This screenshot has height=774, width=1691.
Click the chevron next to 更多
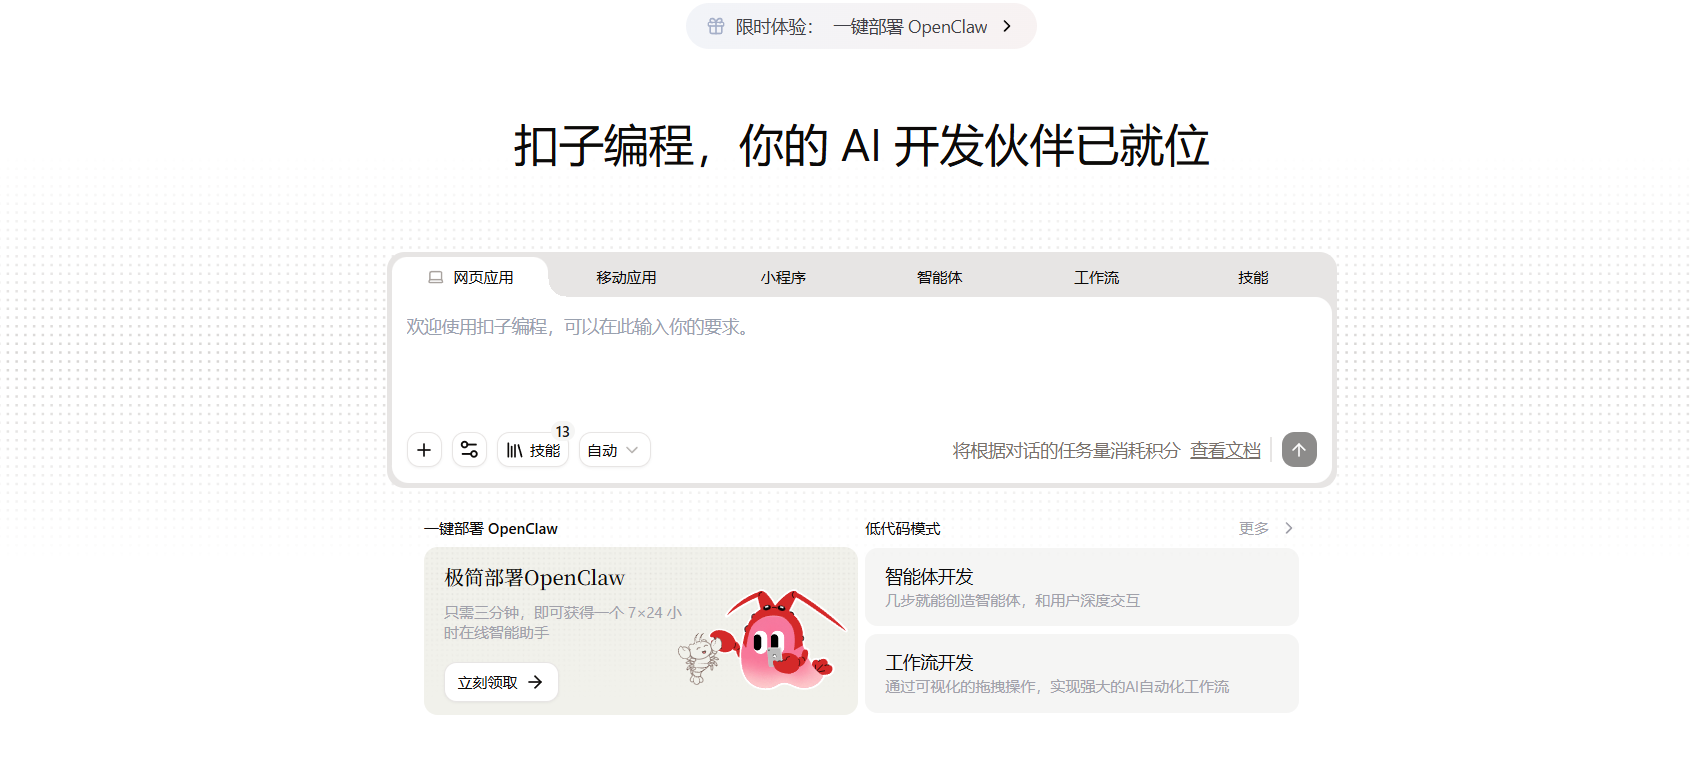(x=1289, y=528)
